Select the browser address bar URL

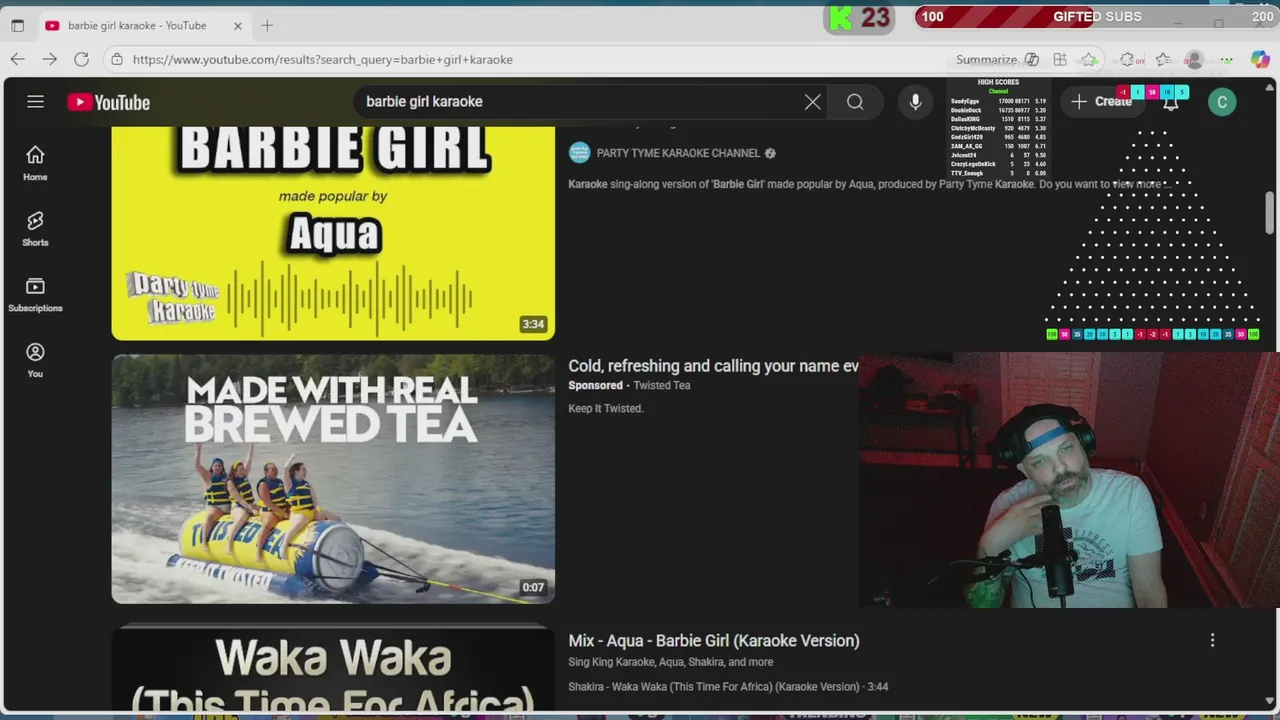coord(322,59)
